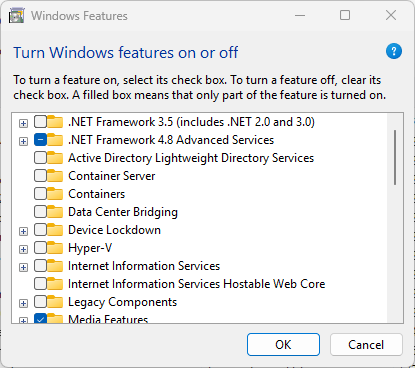415x368 pixels.
Task: Select the Containers feature label
Action: 97,194
